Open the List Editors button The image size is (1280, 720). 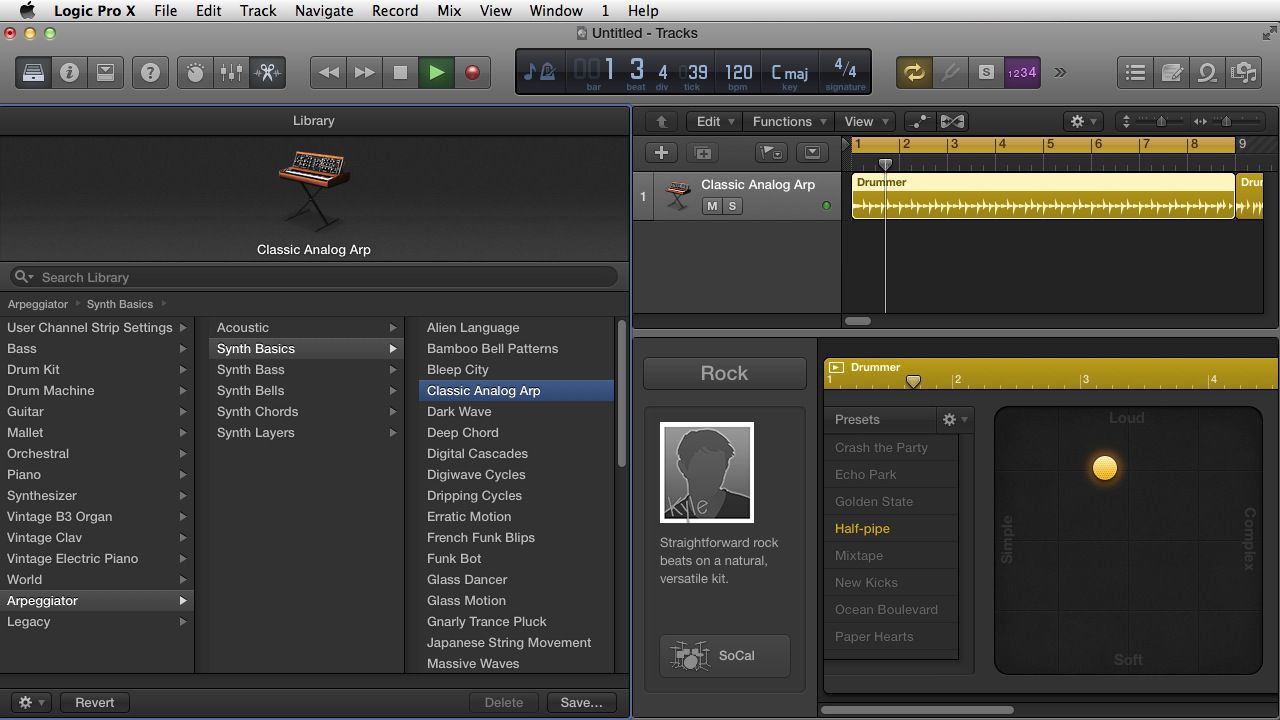tap(1135, 72)
